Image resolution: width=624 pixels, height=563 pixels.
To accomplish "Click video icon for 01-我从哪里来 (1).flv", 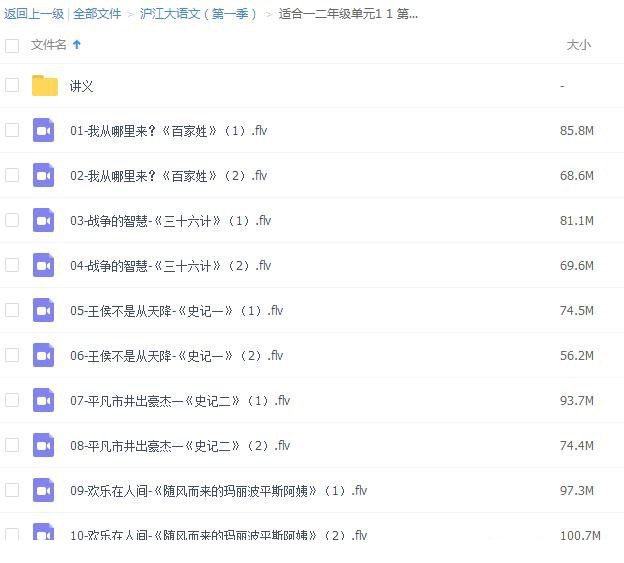I will 43,130.
